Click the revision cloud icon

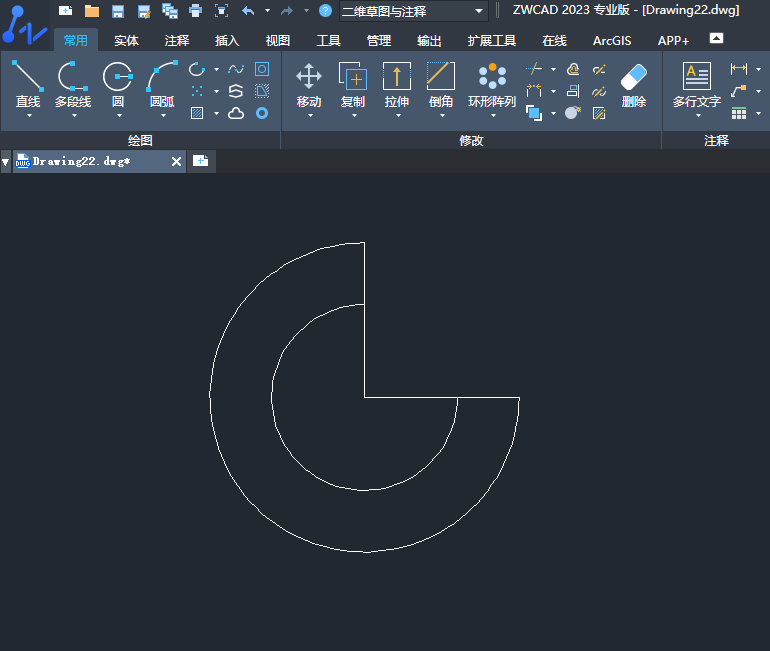tap(236, 113)
